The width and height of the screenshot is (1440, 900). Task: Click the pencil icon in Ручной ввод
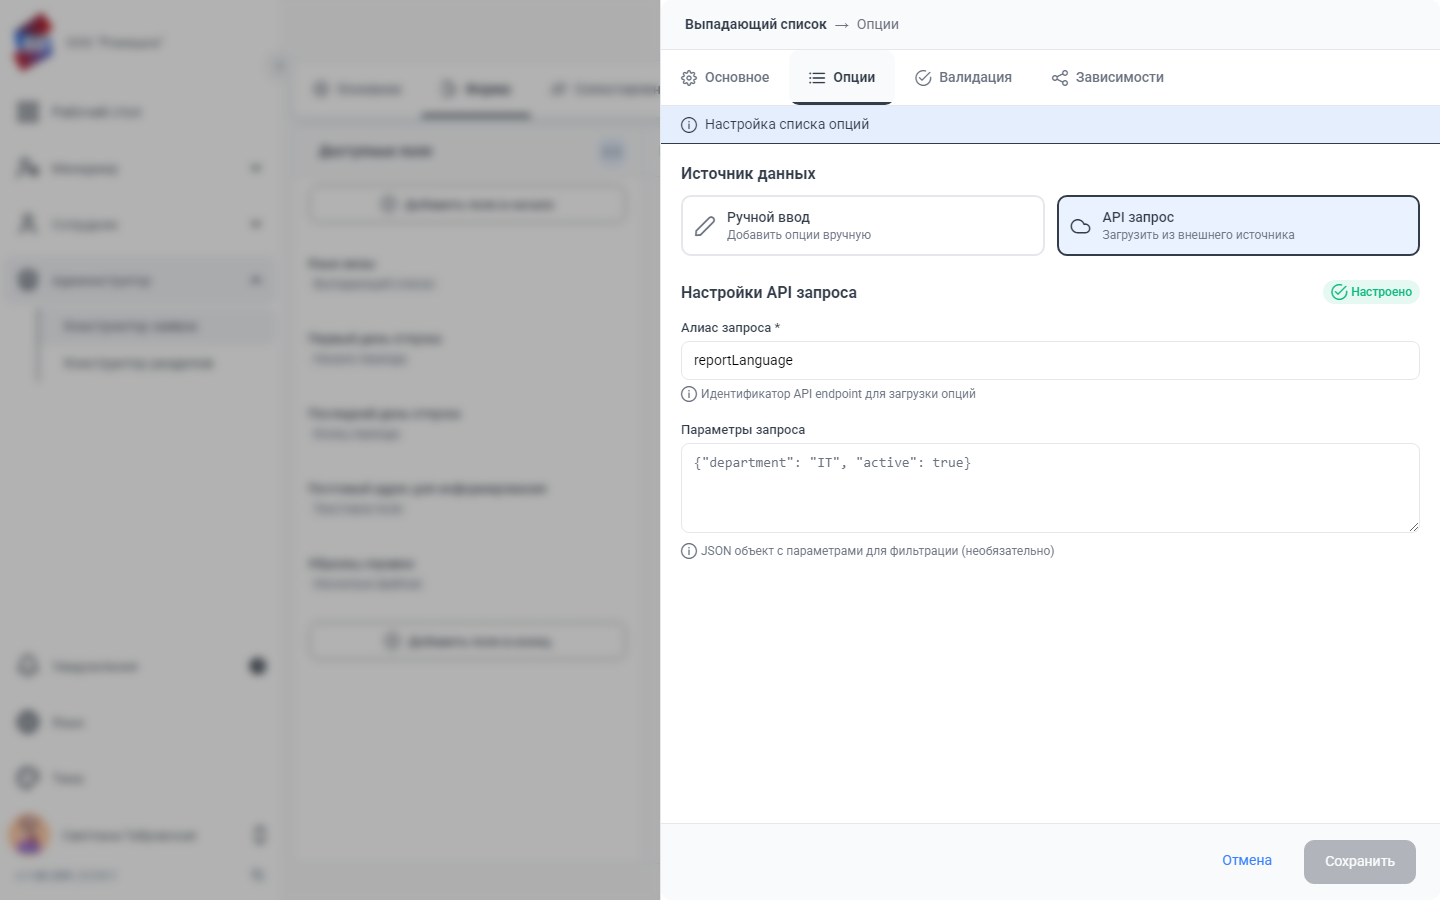[705, 226]
